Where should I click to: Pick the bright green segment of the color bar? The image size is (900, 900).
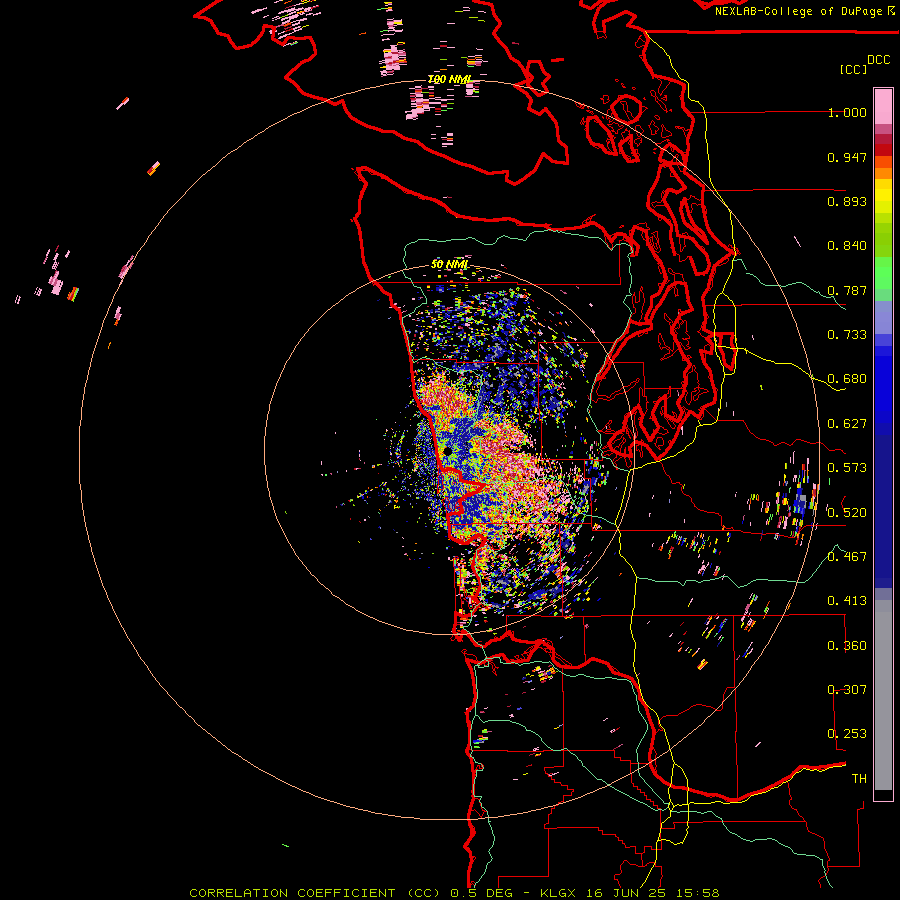click(x=883, y=273)
